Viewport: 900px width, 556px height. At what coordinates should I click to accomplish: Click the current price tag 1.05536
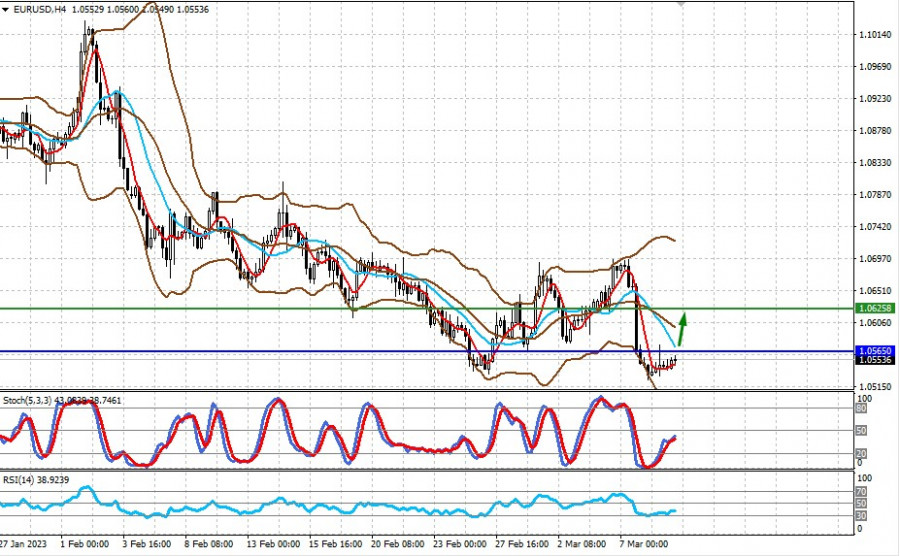(875, 361)
